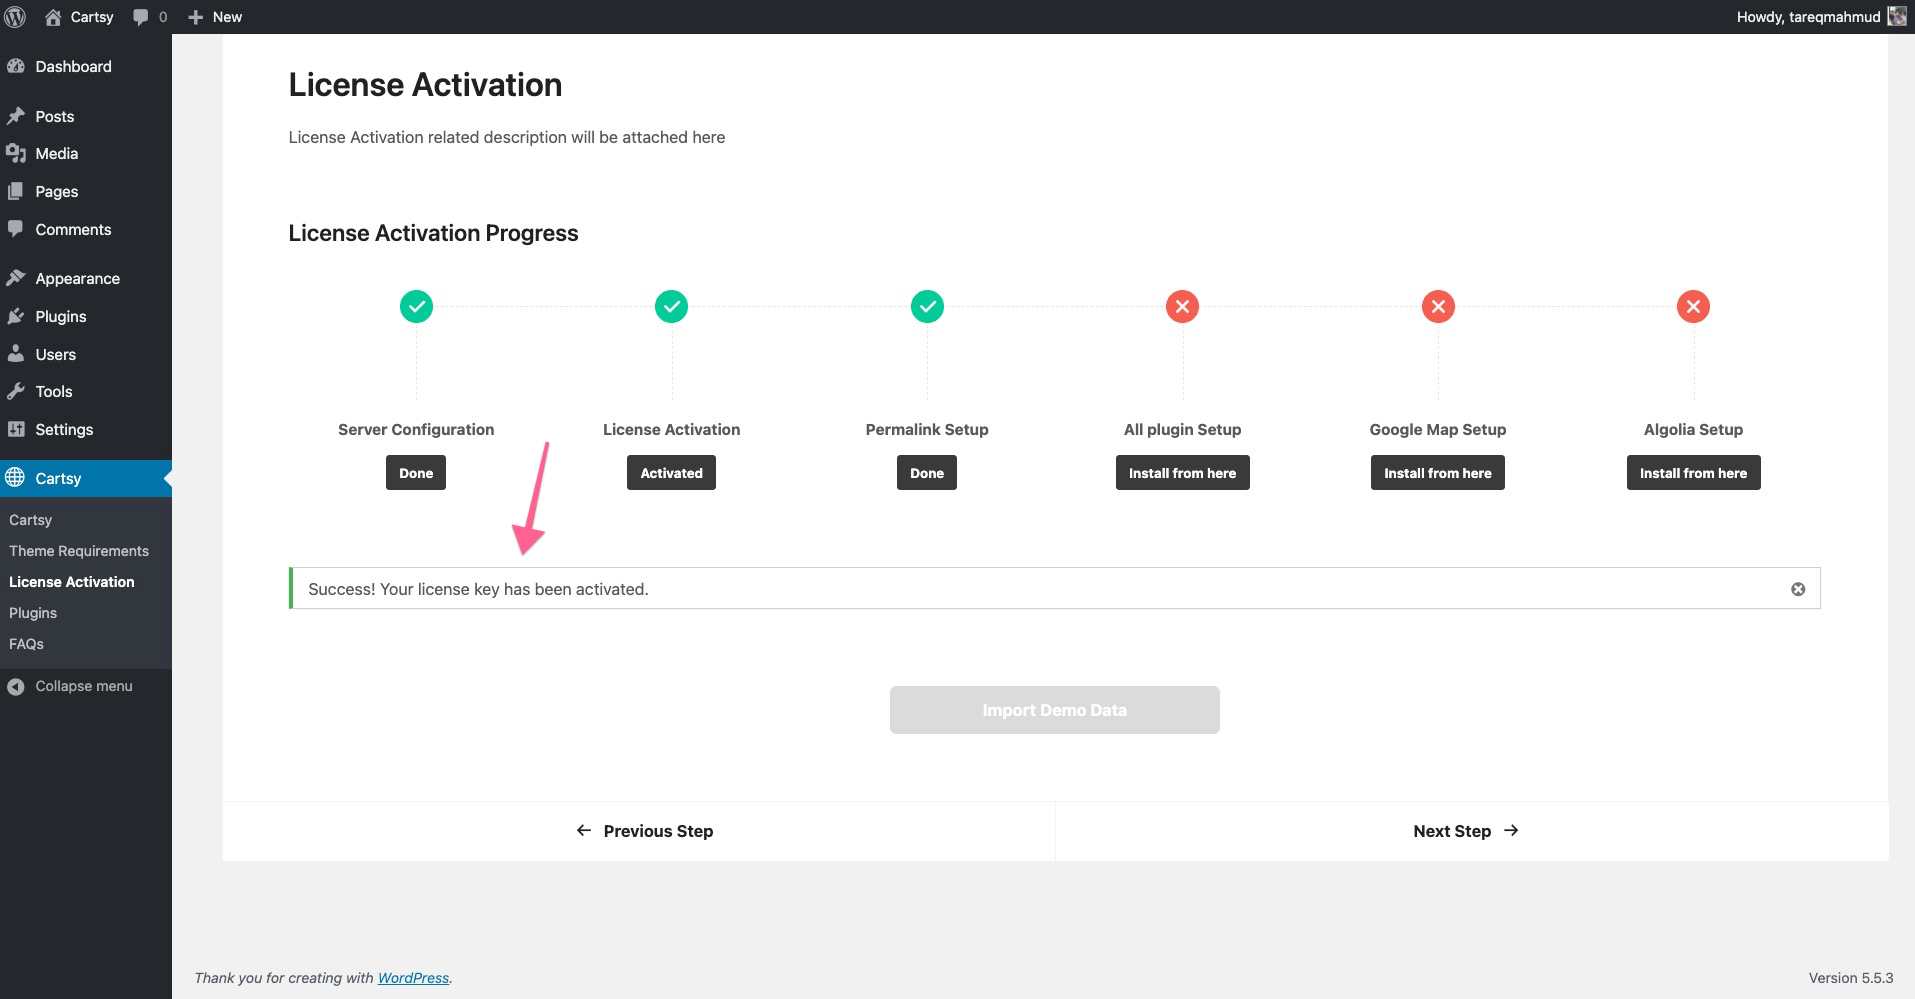Install from here for Algolia Setup
This screenshot has height=999, width=1915.
coord(1694,473)
